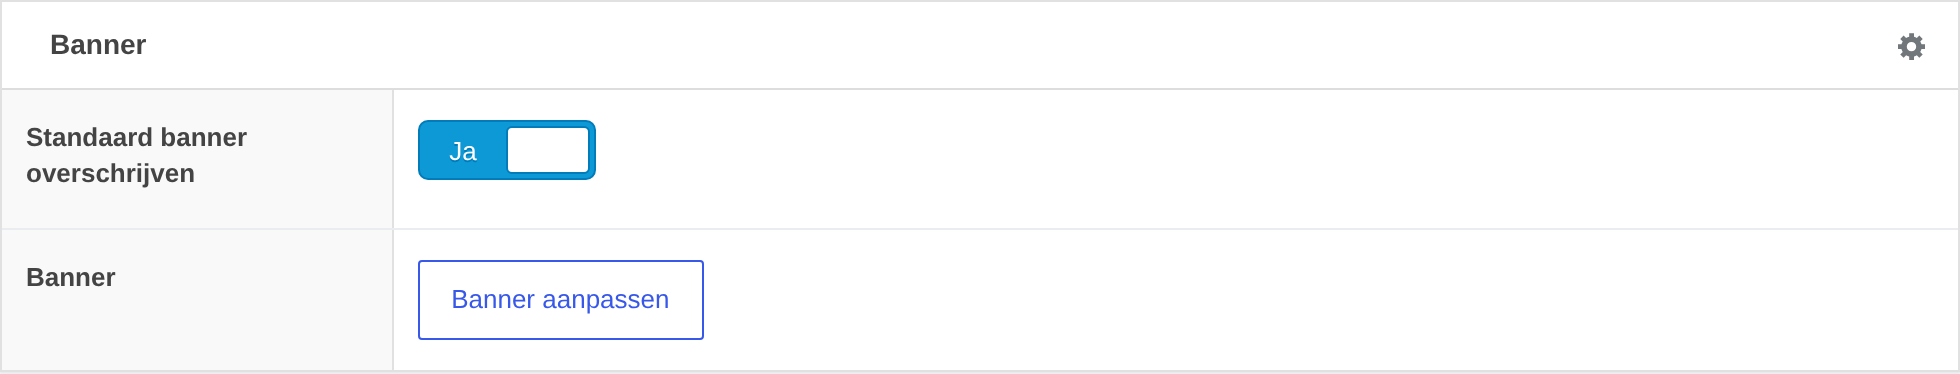The height and width of the screenshot is (374, 1960).
Task: Click the blue half of the override switch
Action: click(x=462, y=150)
